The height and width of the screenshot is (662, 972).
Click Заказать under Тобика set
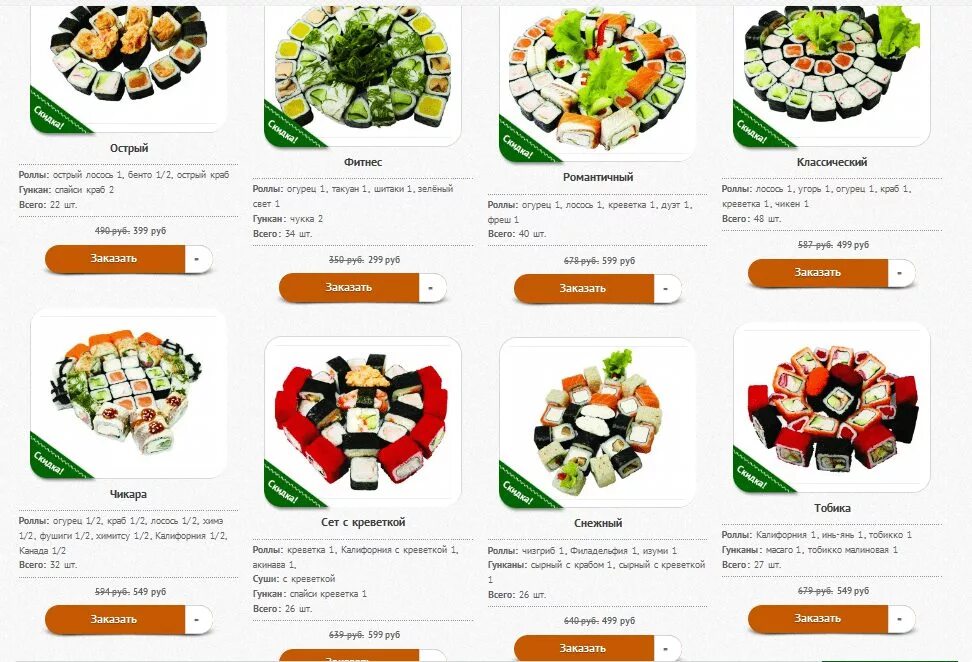tap(818, 619)
